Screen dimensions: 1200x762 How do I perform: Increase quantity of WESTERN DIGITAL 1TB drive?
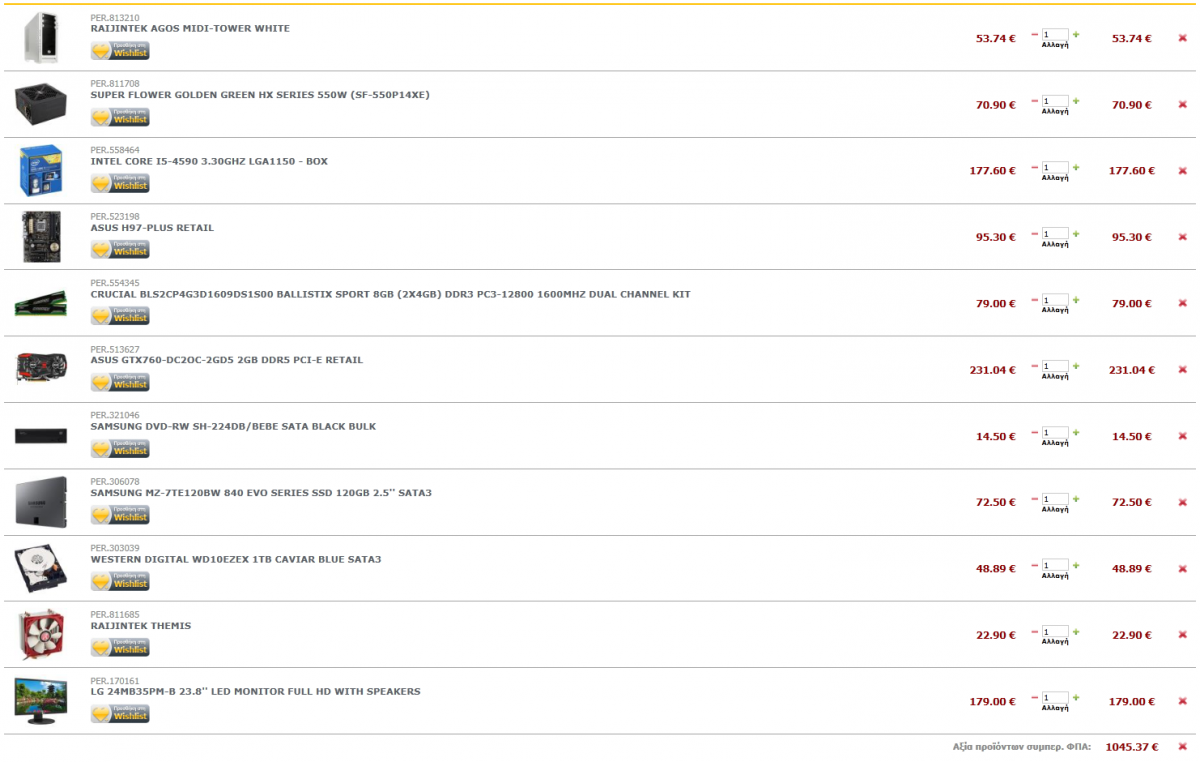(x=1076, y=564)
